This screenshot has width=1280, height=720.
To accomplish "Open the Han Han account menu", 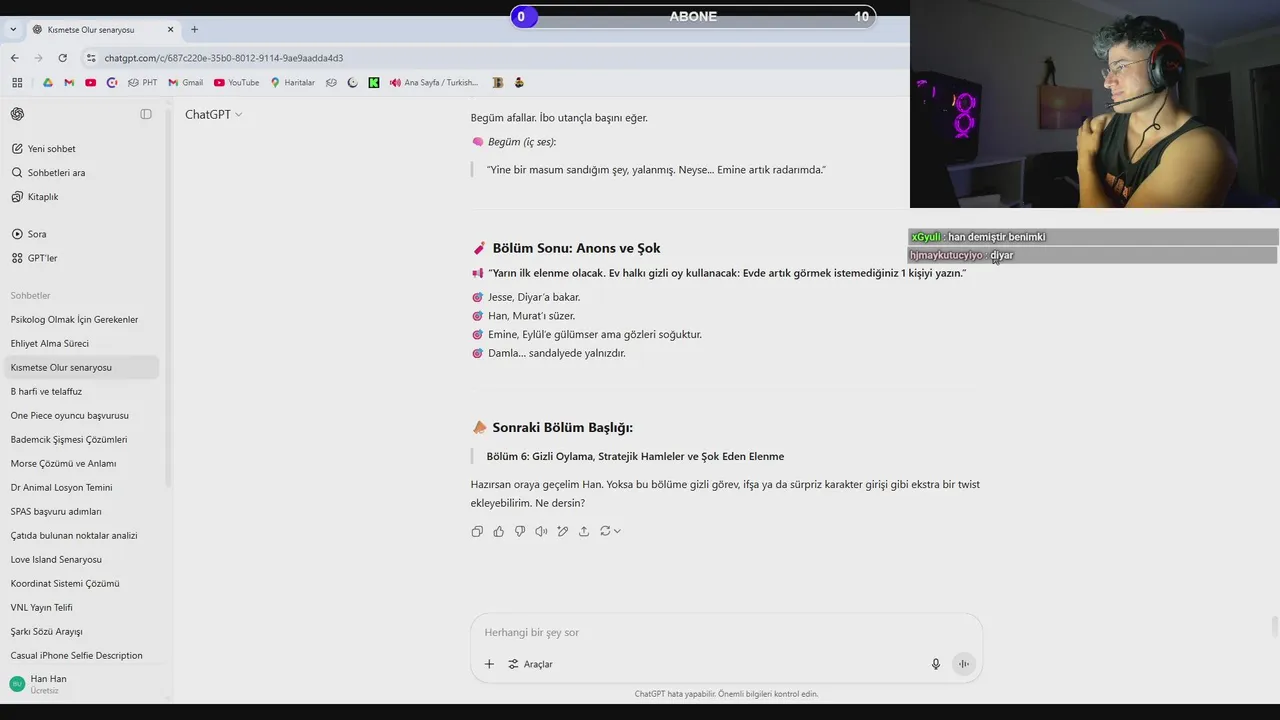I will click(x=82, y=684).
